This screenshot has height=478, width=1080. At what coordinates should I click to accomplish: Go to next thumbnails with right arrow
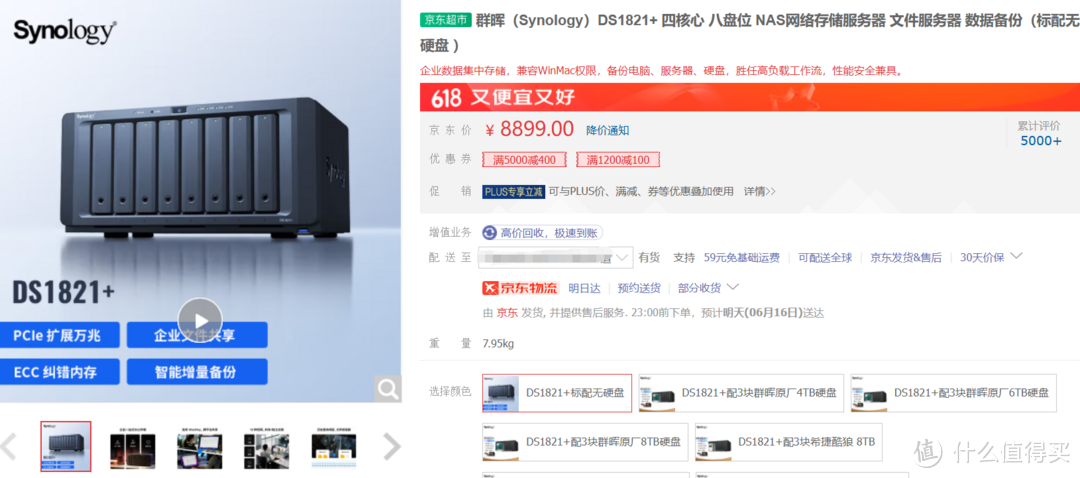[391, 446]
